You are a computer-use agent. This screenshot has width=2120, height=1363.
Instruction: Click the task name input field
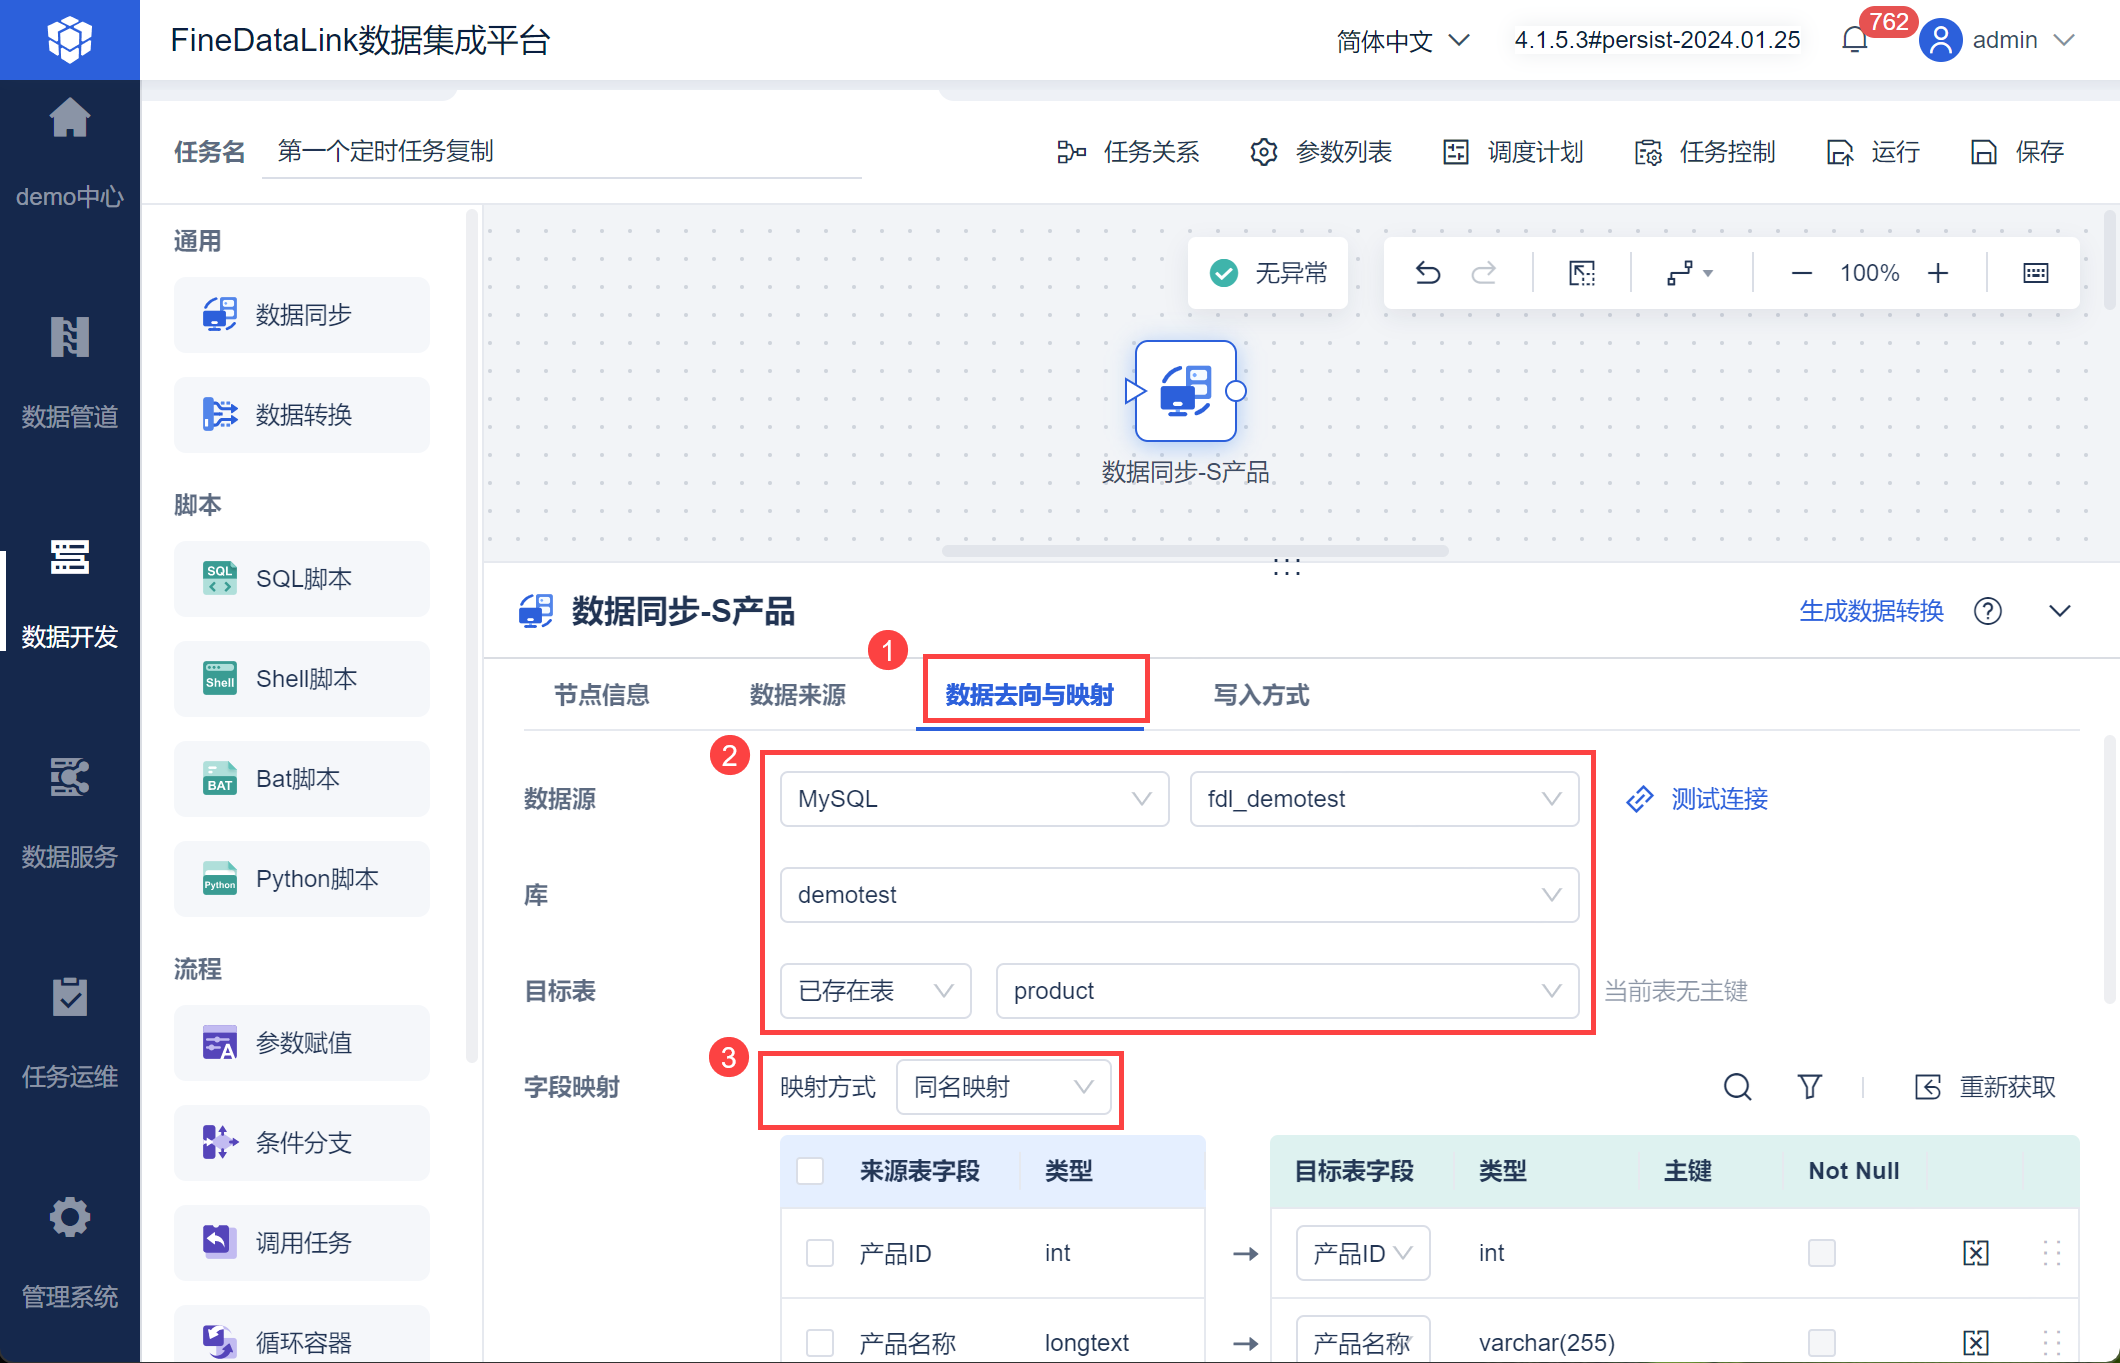560,152
